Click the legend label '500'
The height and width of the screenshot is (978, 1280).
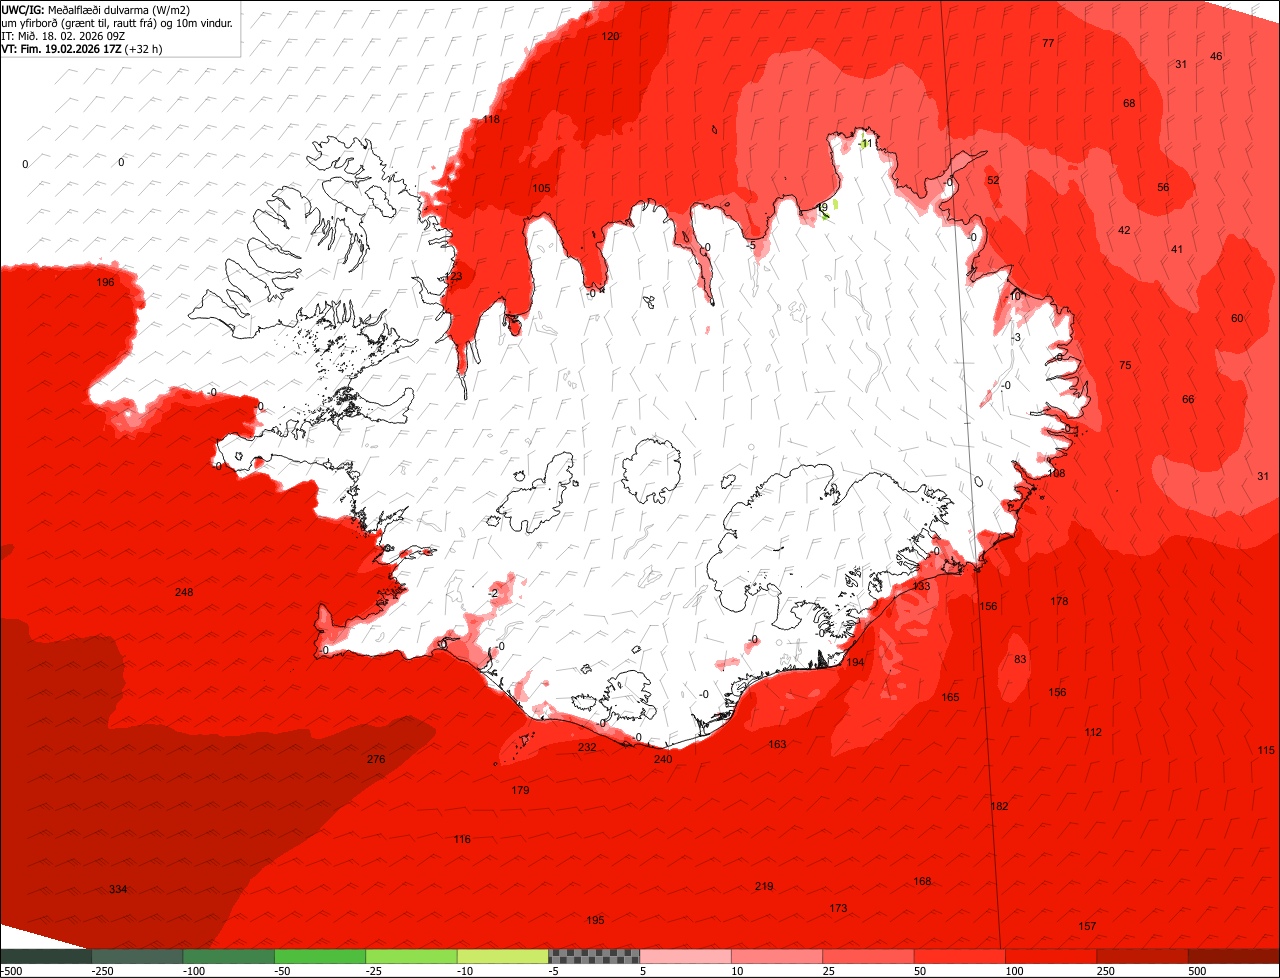click(1198, 971)
